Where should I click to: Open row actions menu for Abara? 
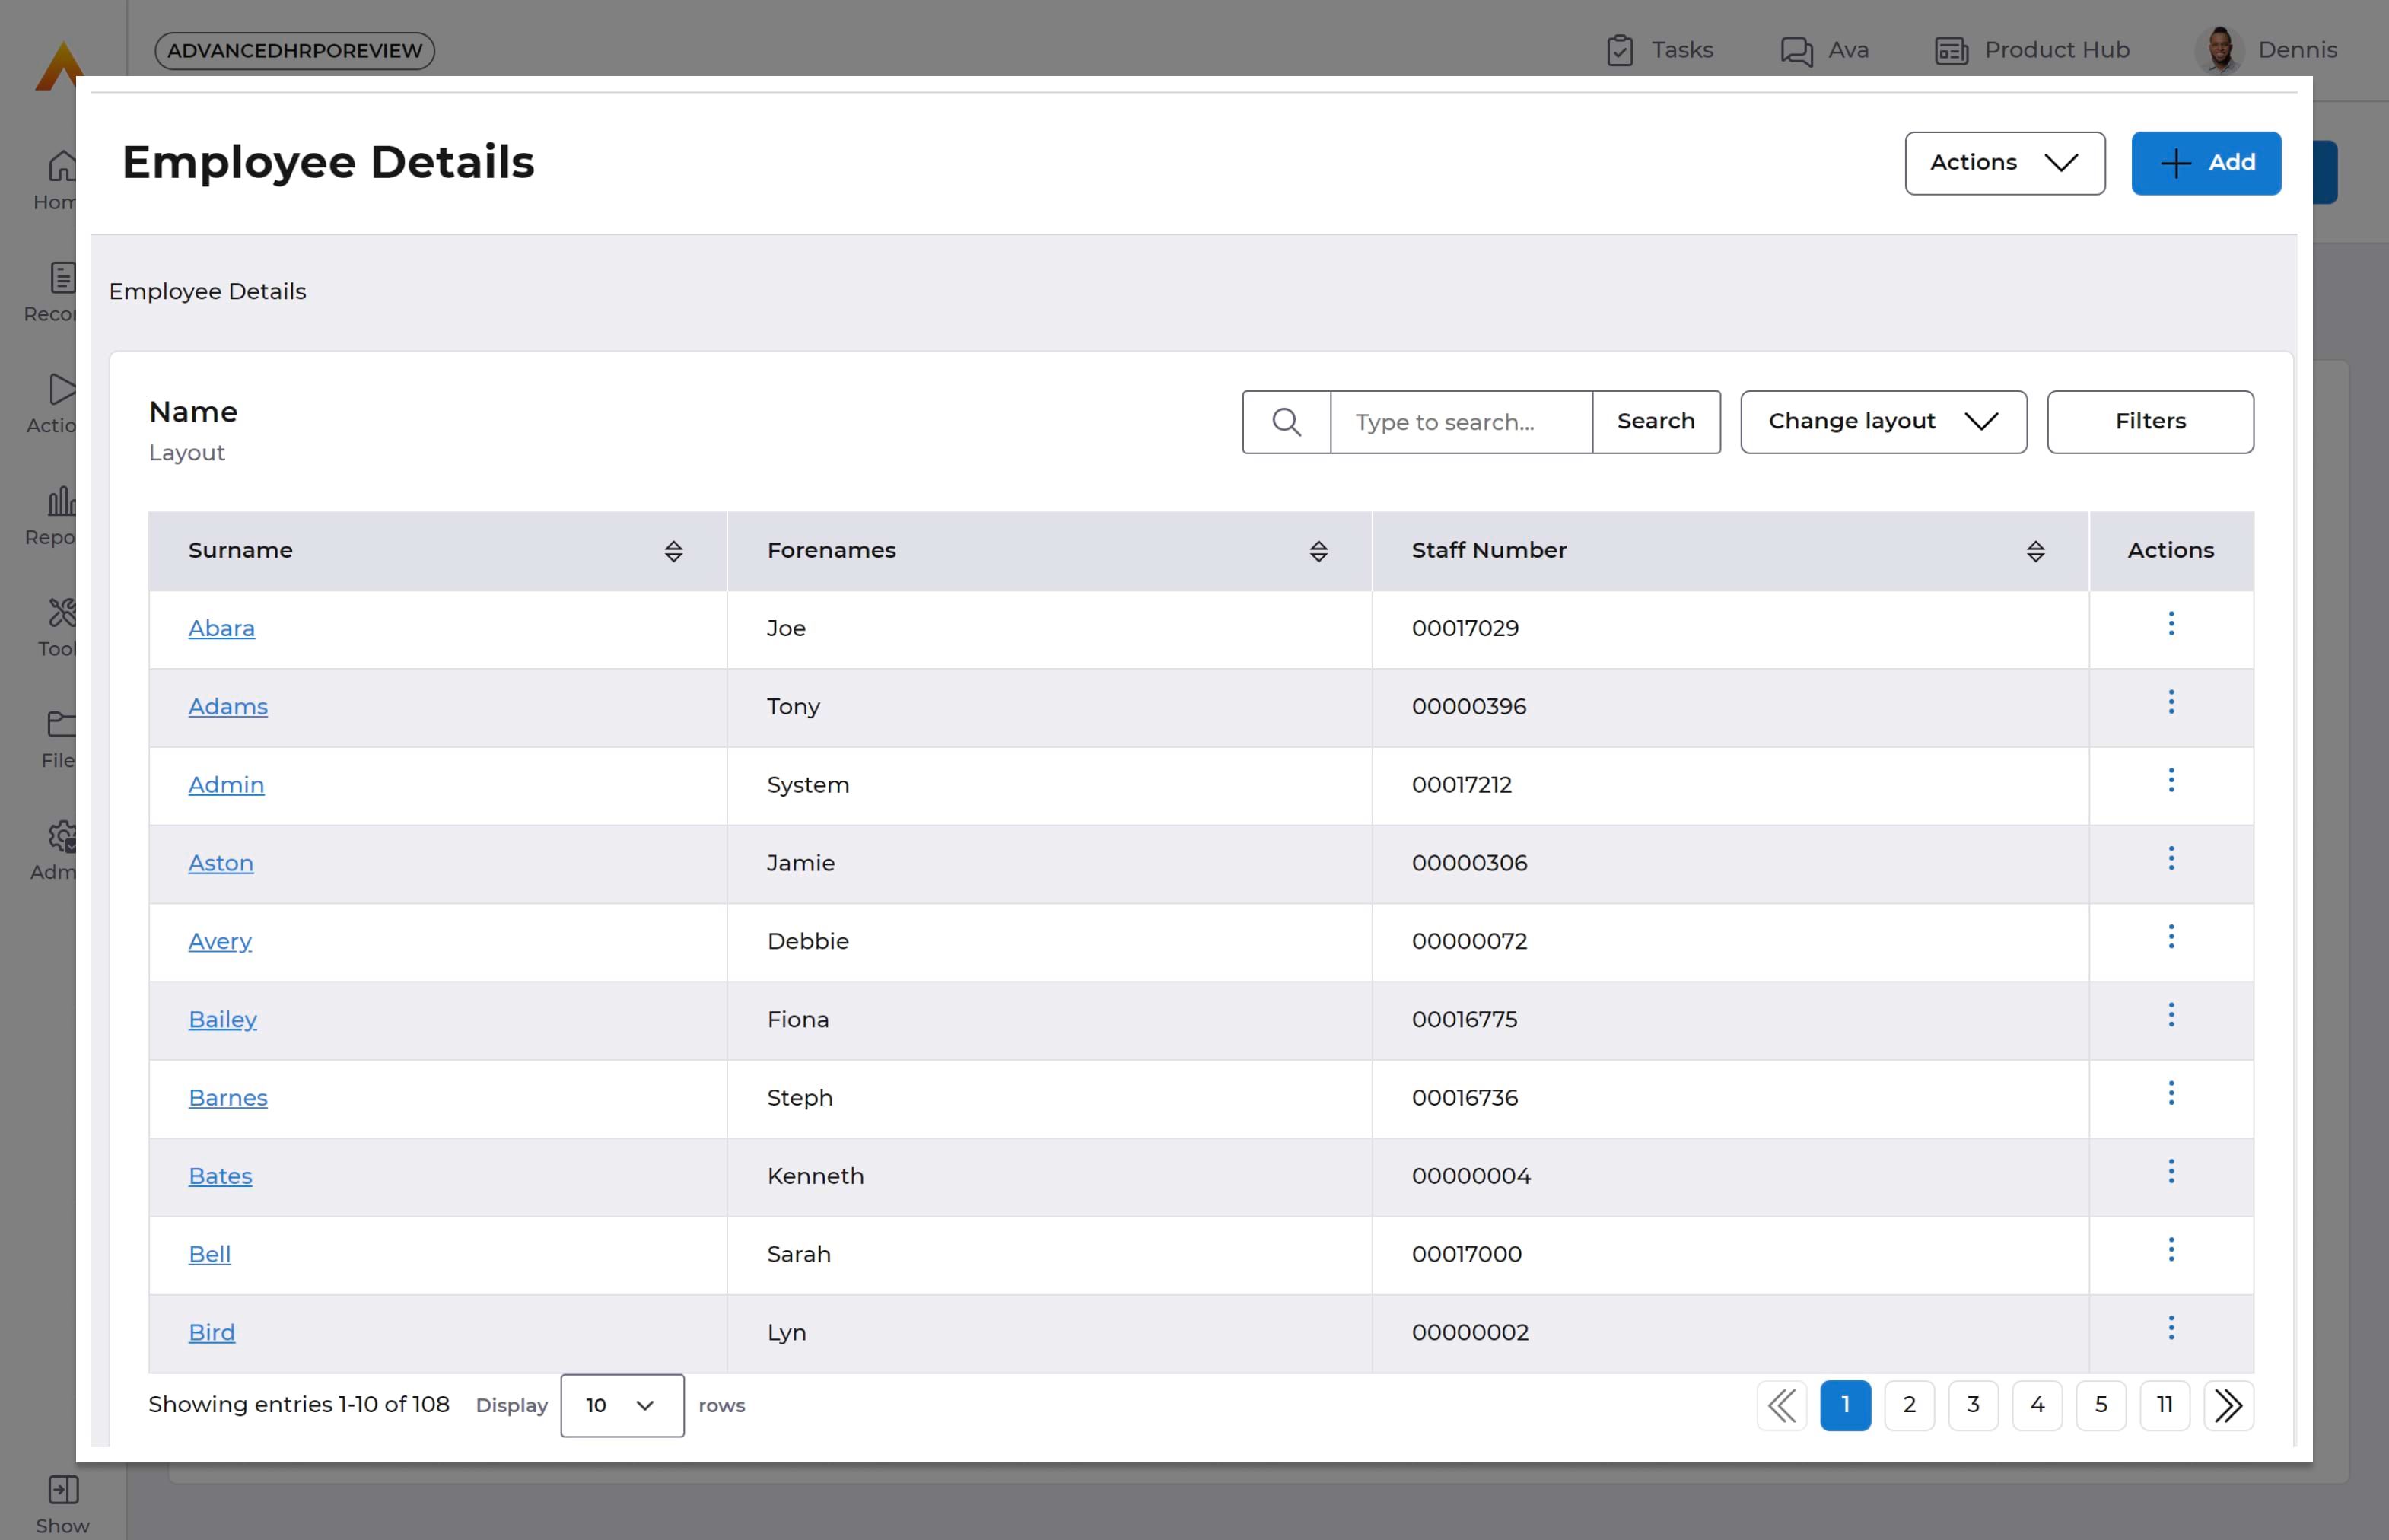pos(2171,624)
